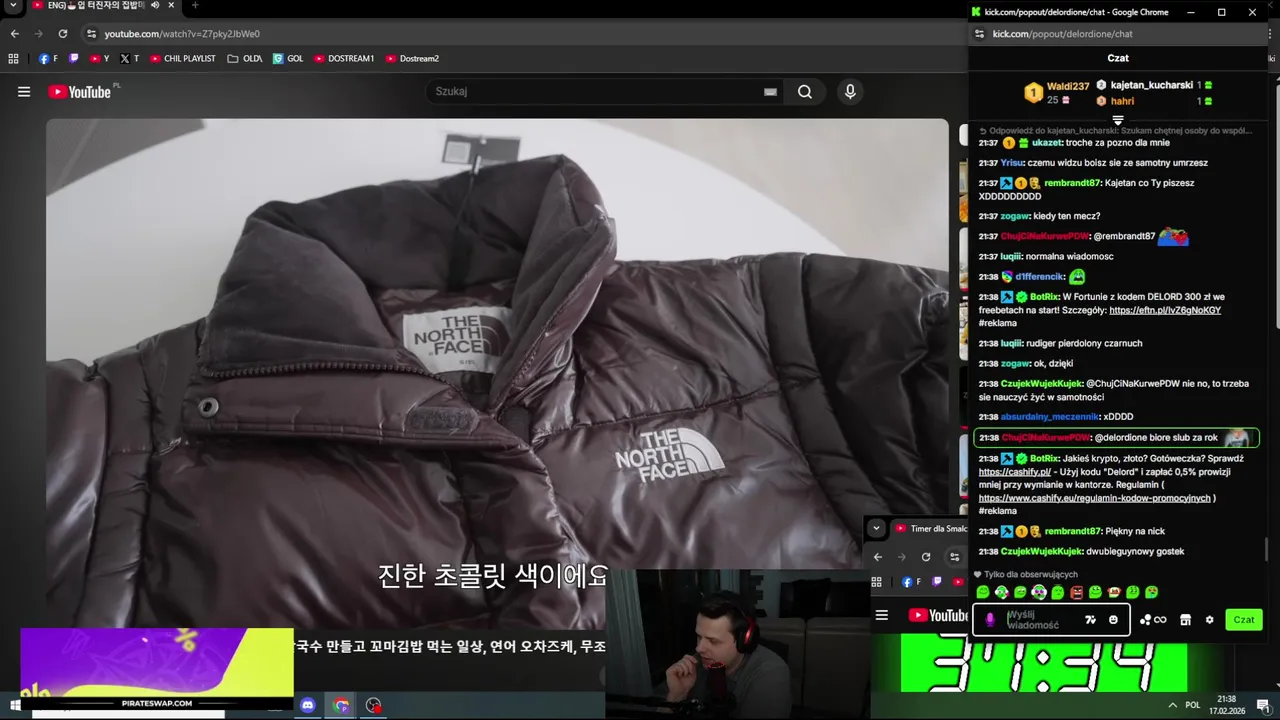Click the youtube.com address bar
Viewport: 1280px width, 720px height.
(x=181, y=34)
